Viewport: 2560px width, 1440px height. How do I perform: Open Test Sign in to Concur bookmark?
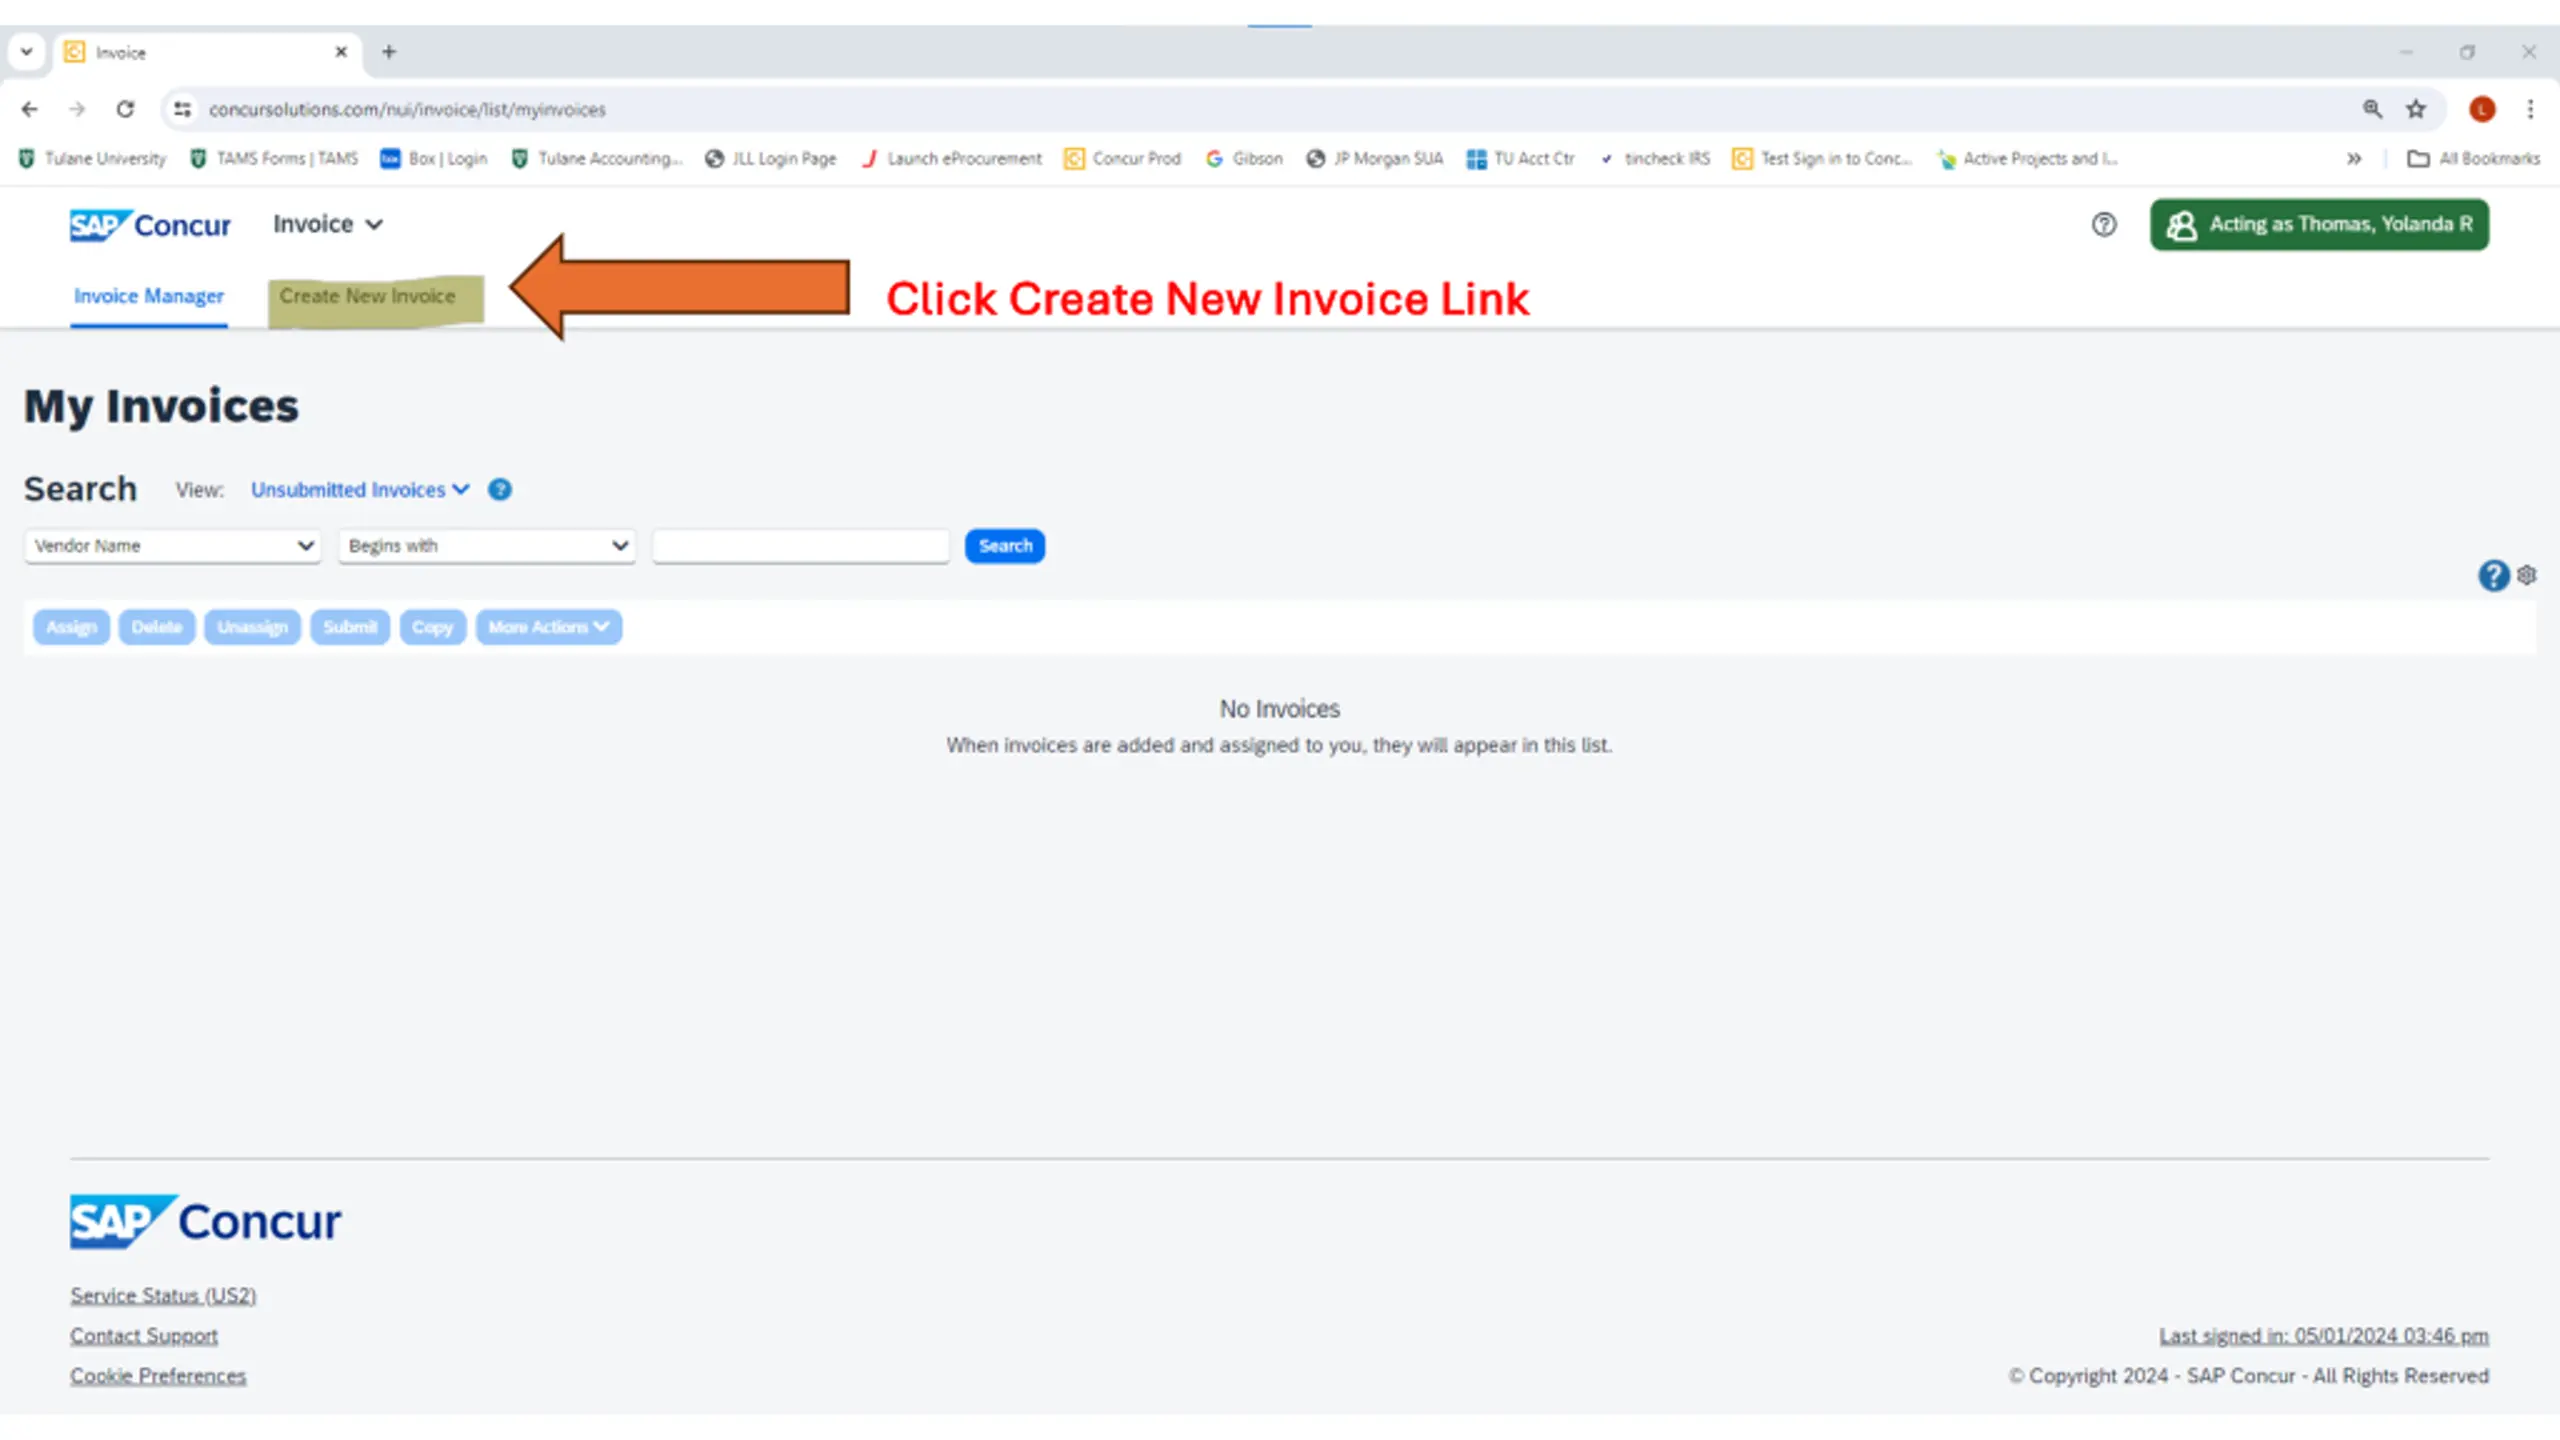point(1823,158)
